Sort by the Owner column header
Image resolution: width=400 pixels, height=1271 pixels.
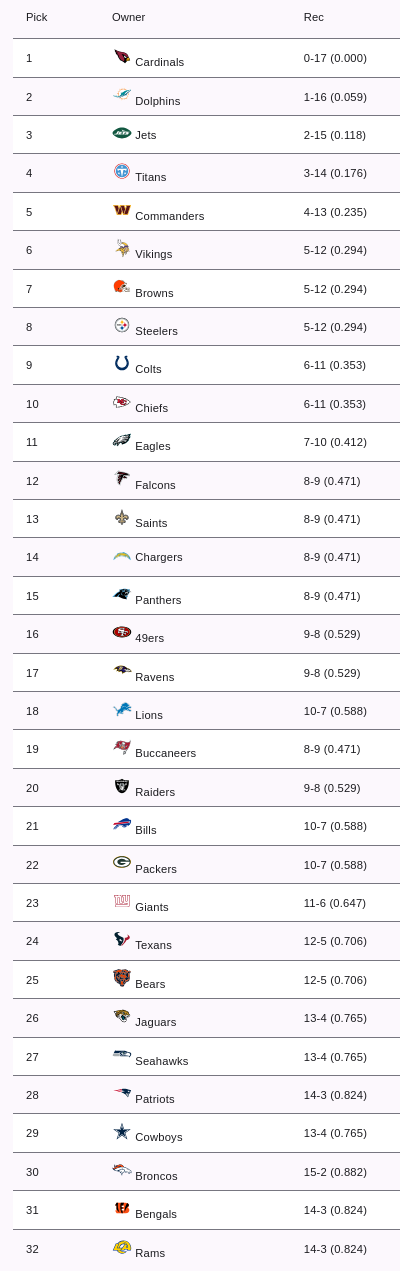click(128, 17)
